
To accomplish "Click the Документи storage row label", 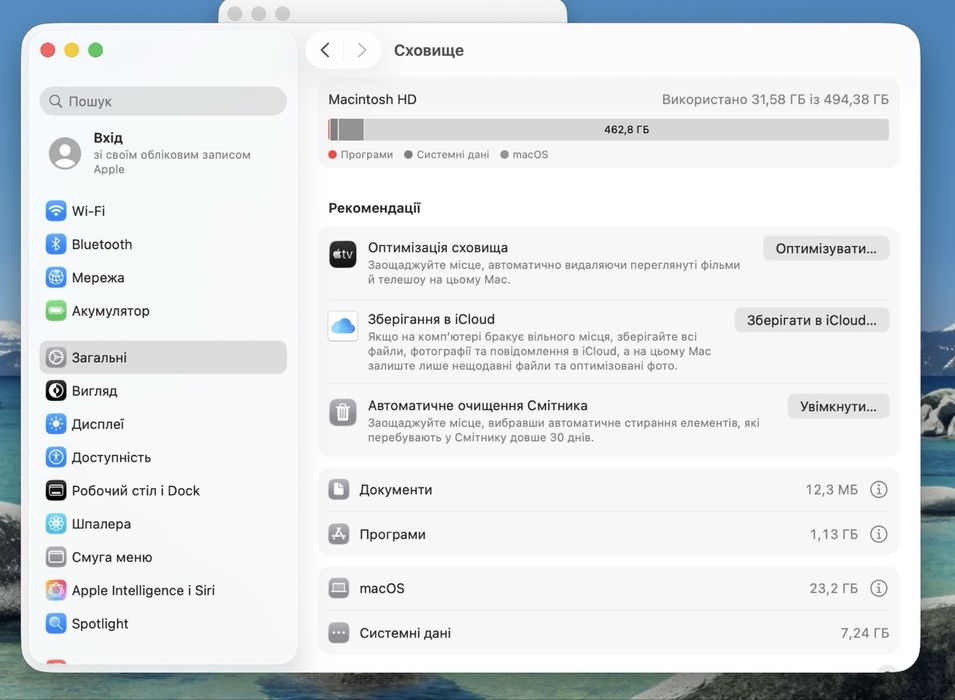I will (x=396, y=490).
